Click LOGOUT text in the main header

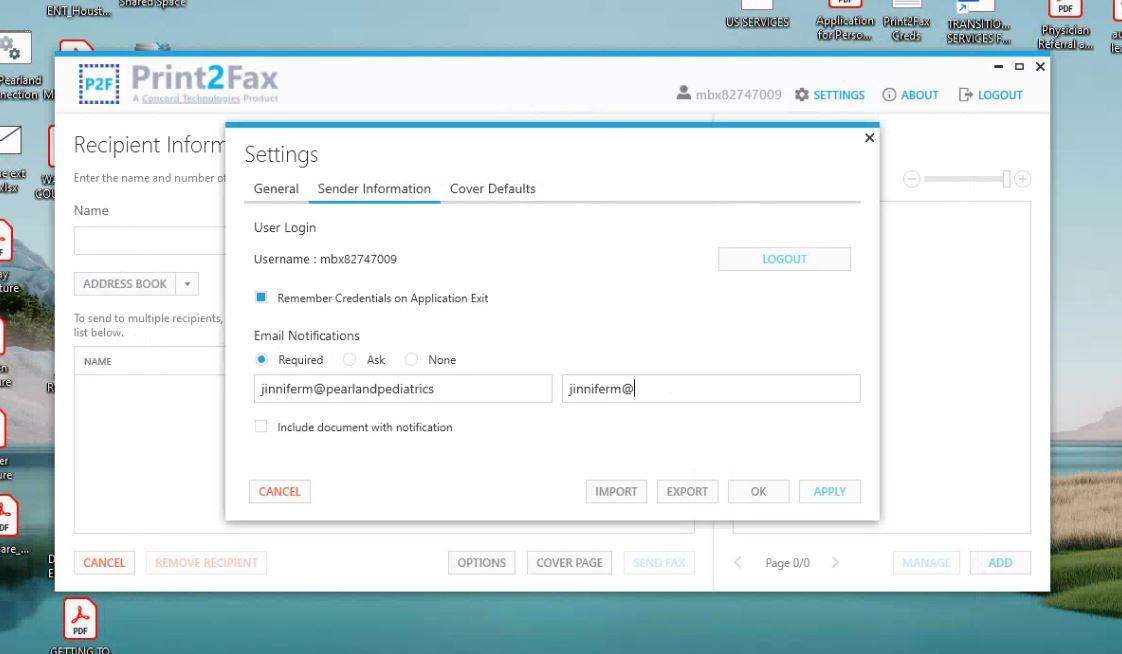coord(1000,95)
